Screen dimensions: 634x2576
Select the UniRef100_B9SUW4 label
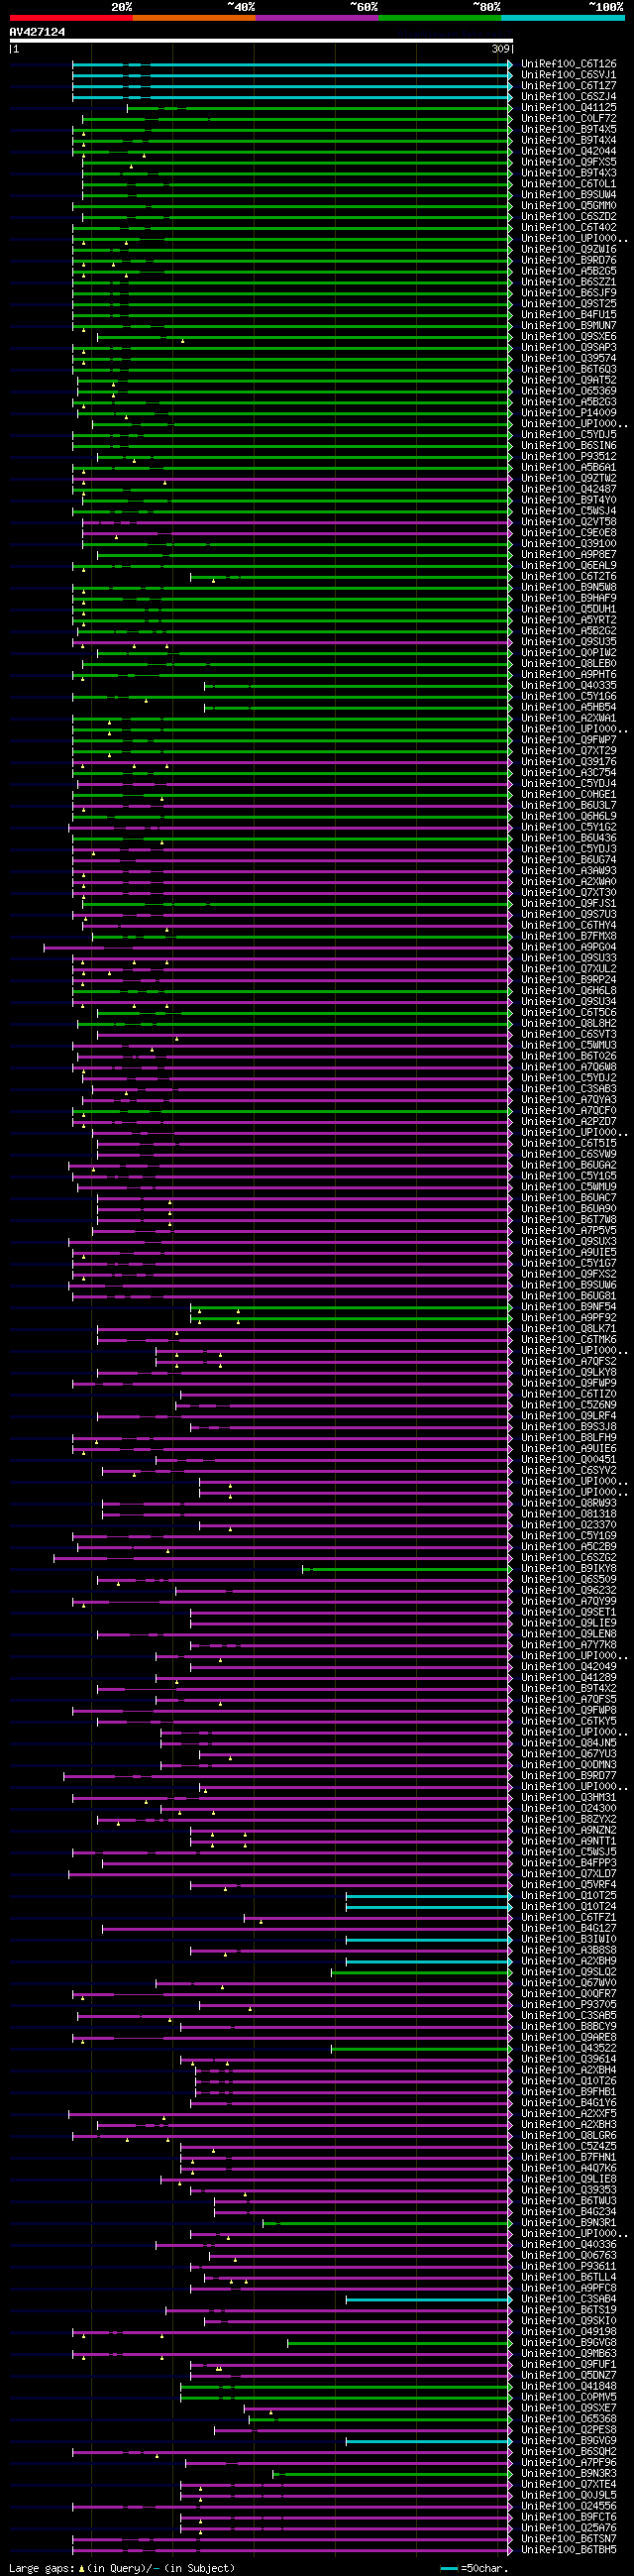(569, 195)
